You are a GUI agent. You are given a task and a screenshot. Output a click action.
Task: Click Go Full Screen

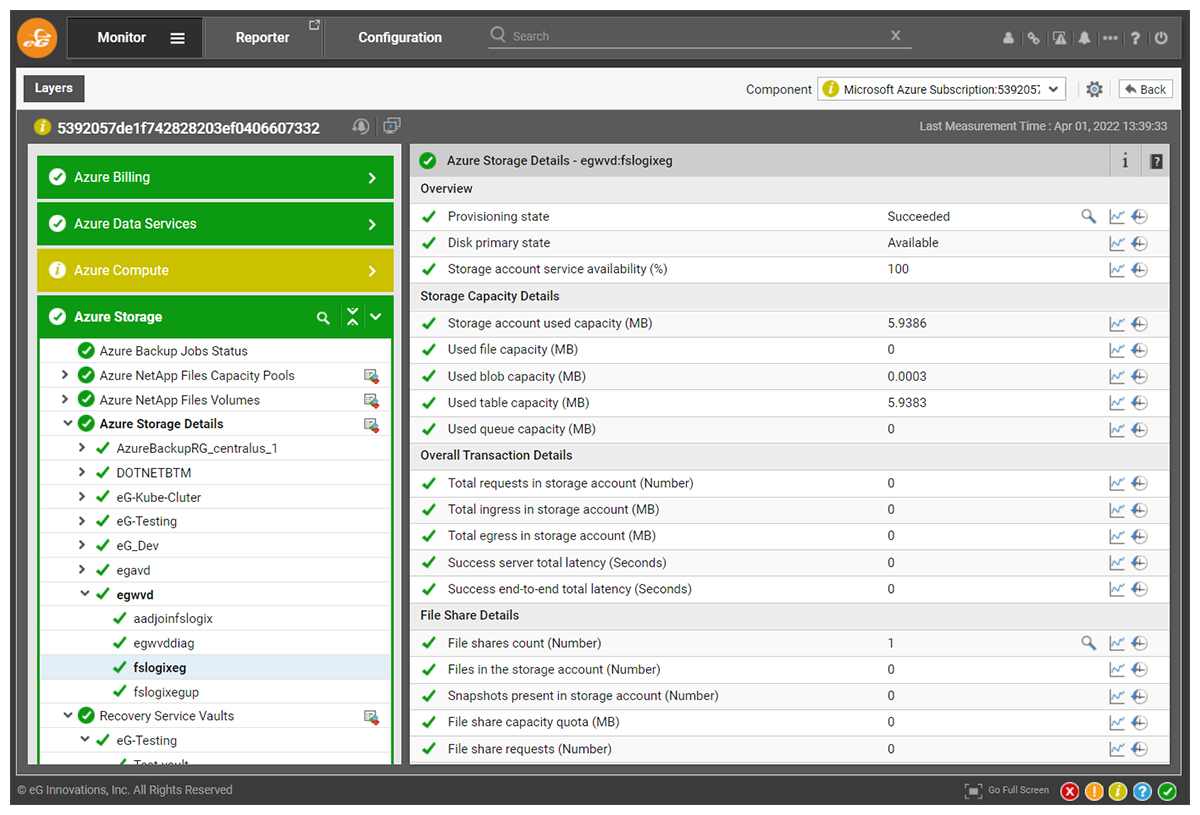(x=1007, y=790)
